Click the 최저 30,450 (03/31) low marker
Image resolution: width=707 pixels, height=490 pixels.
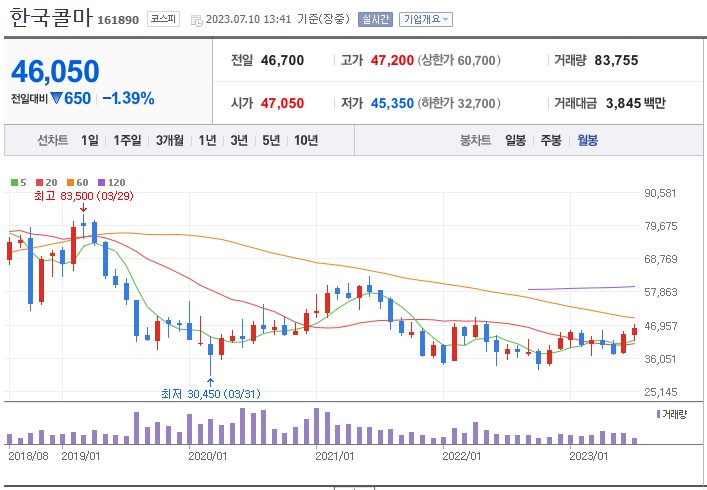click(211, 394)
